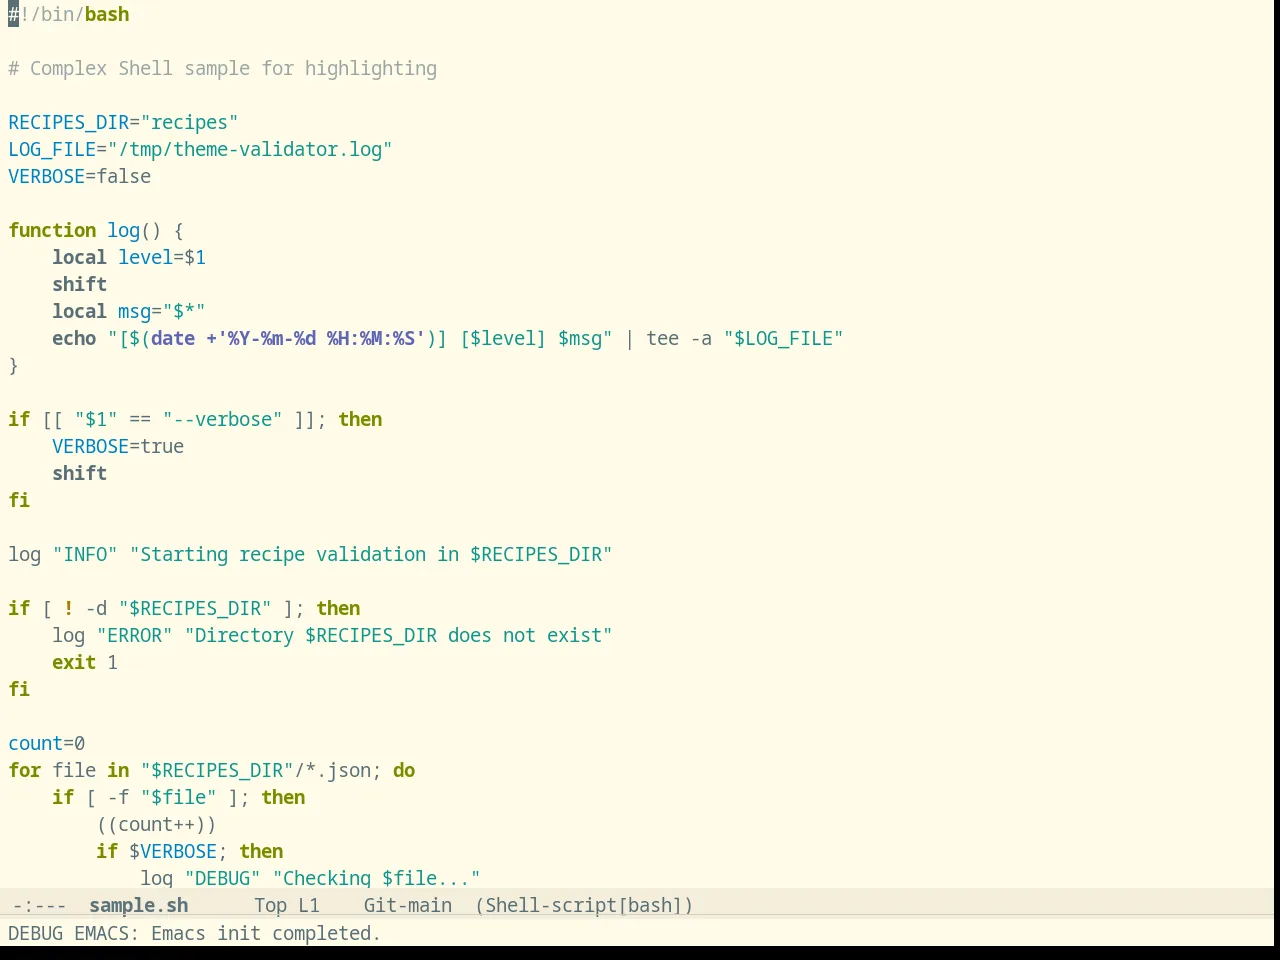Click the #!/bin/bash shebang line
This screenshot has height=960, width=1280.
(69, 15)
